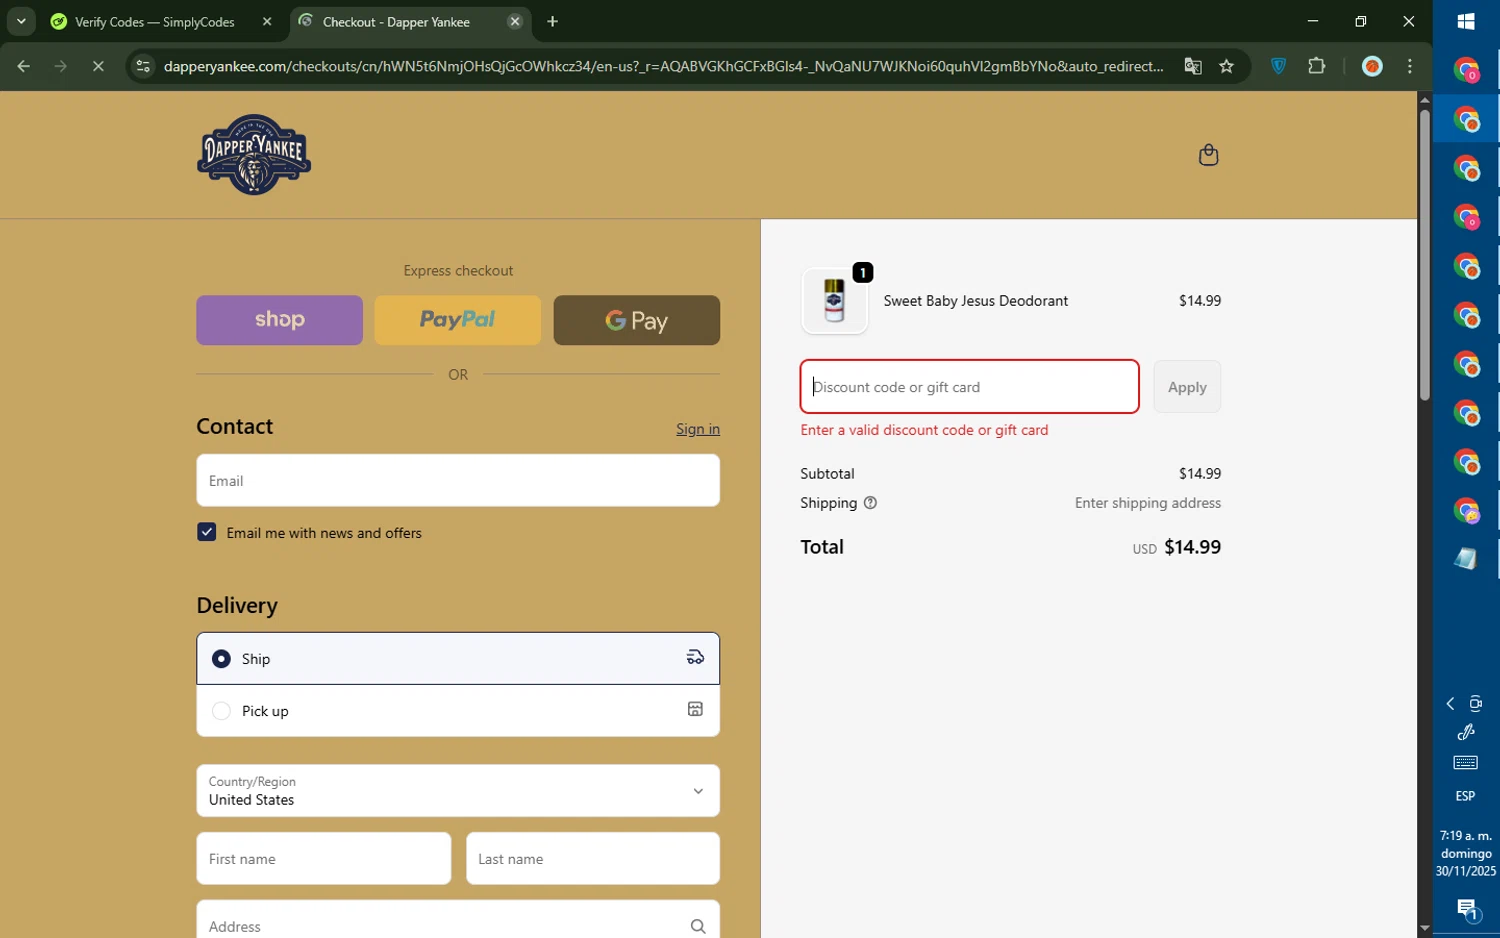Focus the Email input field
This screenshot has height=938, width=1500.
tap(458, 480)
